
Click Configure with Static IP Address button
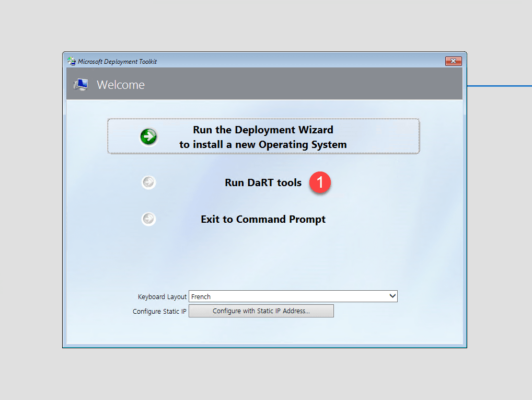coord(261,311)
